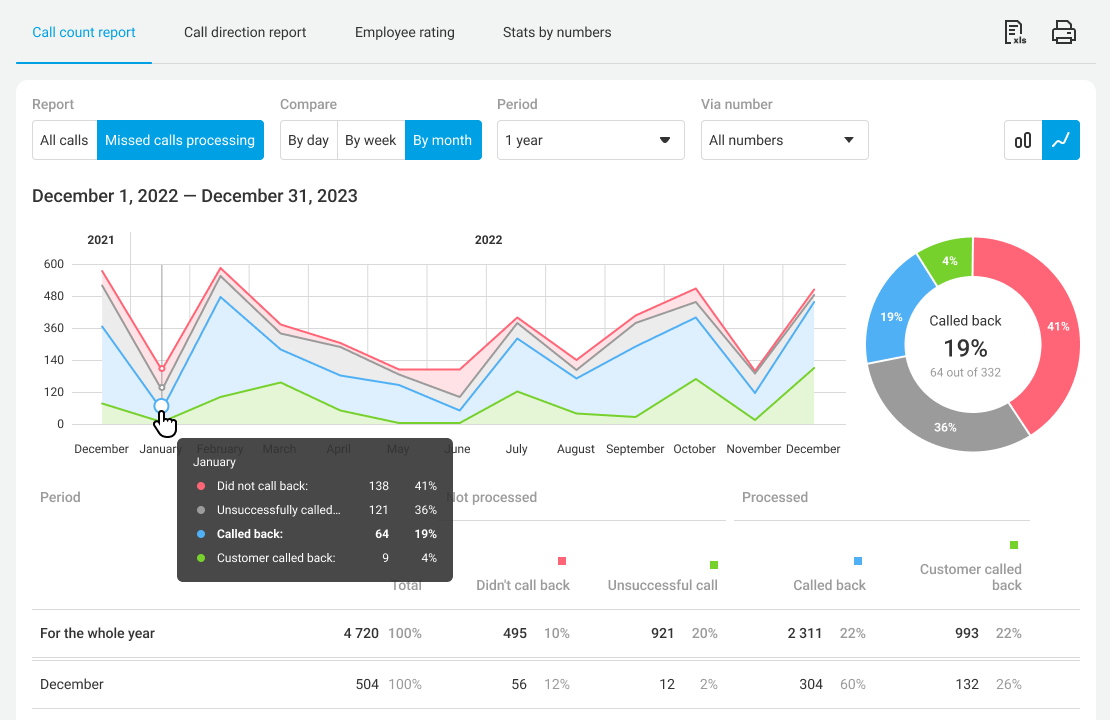Screen dimensions: 1110x720
Task: Select the All calls report option
Action: pos(64,140)
